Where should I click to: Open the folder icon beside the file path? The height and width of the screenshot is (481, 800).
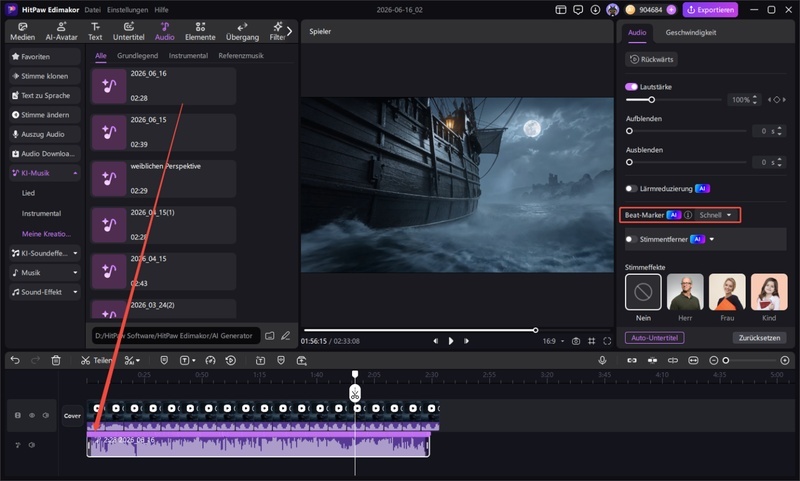point(270,335)
